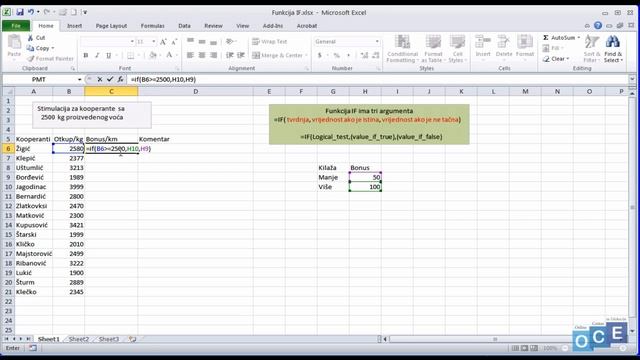Screen dimensions: 640x360
Task: Open the File tab
Action: (16, 26)
